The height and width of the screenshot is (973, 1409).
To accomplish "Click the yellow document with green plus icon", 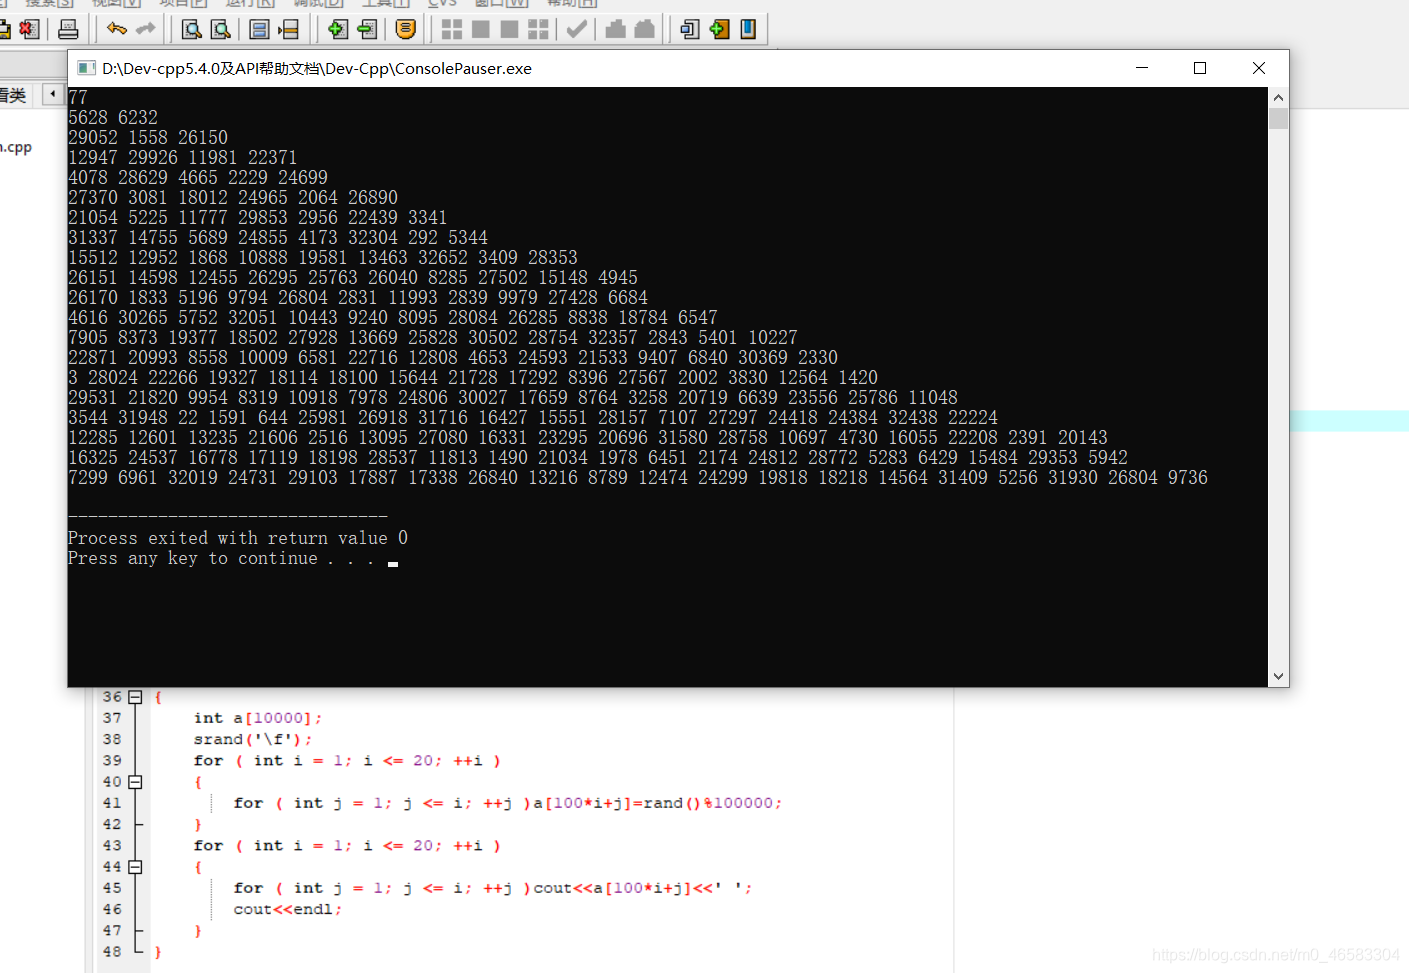I will [x=719, y=29].
